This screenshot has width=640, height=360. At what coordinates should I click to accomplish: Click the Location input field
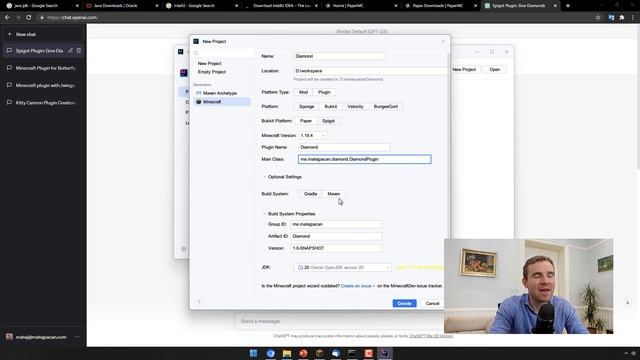(370, 71)
